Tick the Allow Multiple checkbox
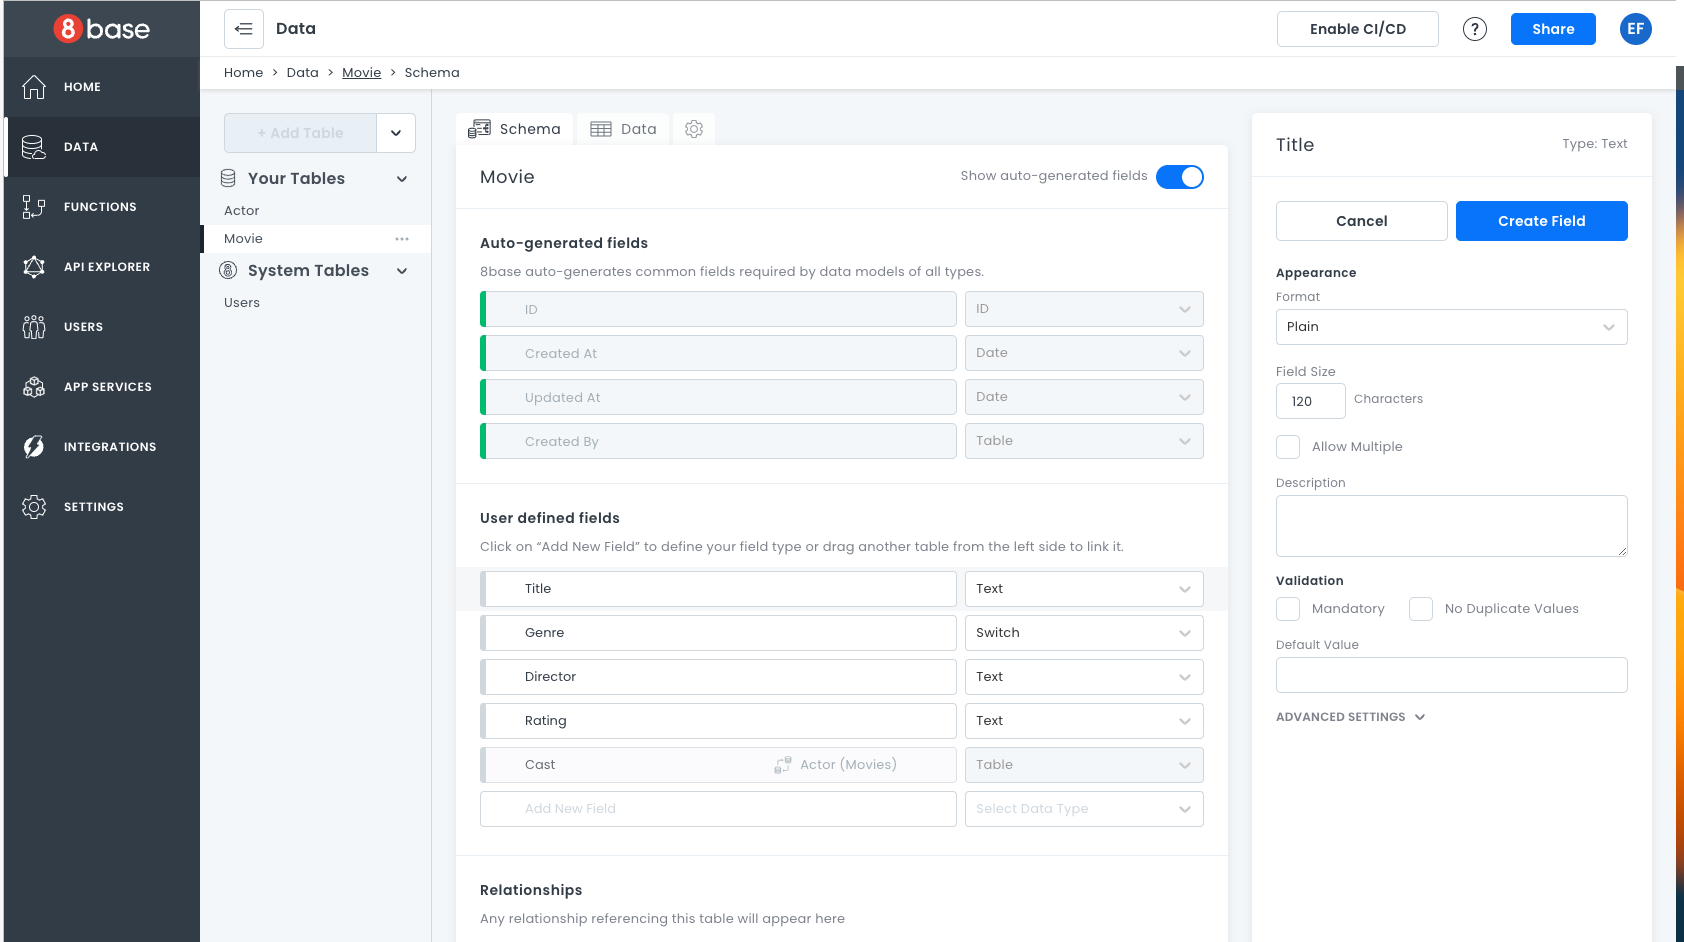The image size is (1684, 942). click(x=1288, y=447)
